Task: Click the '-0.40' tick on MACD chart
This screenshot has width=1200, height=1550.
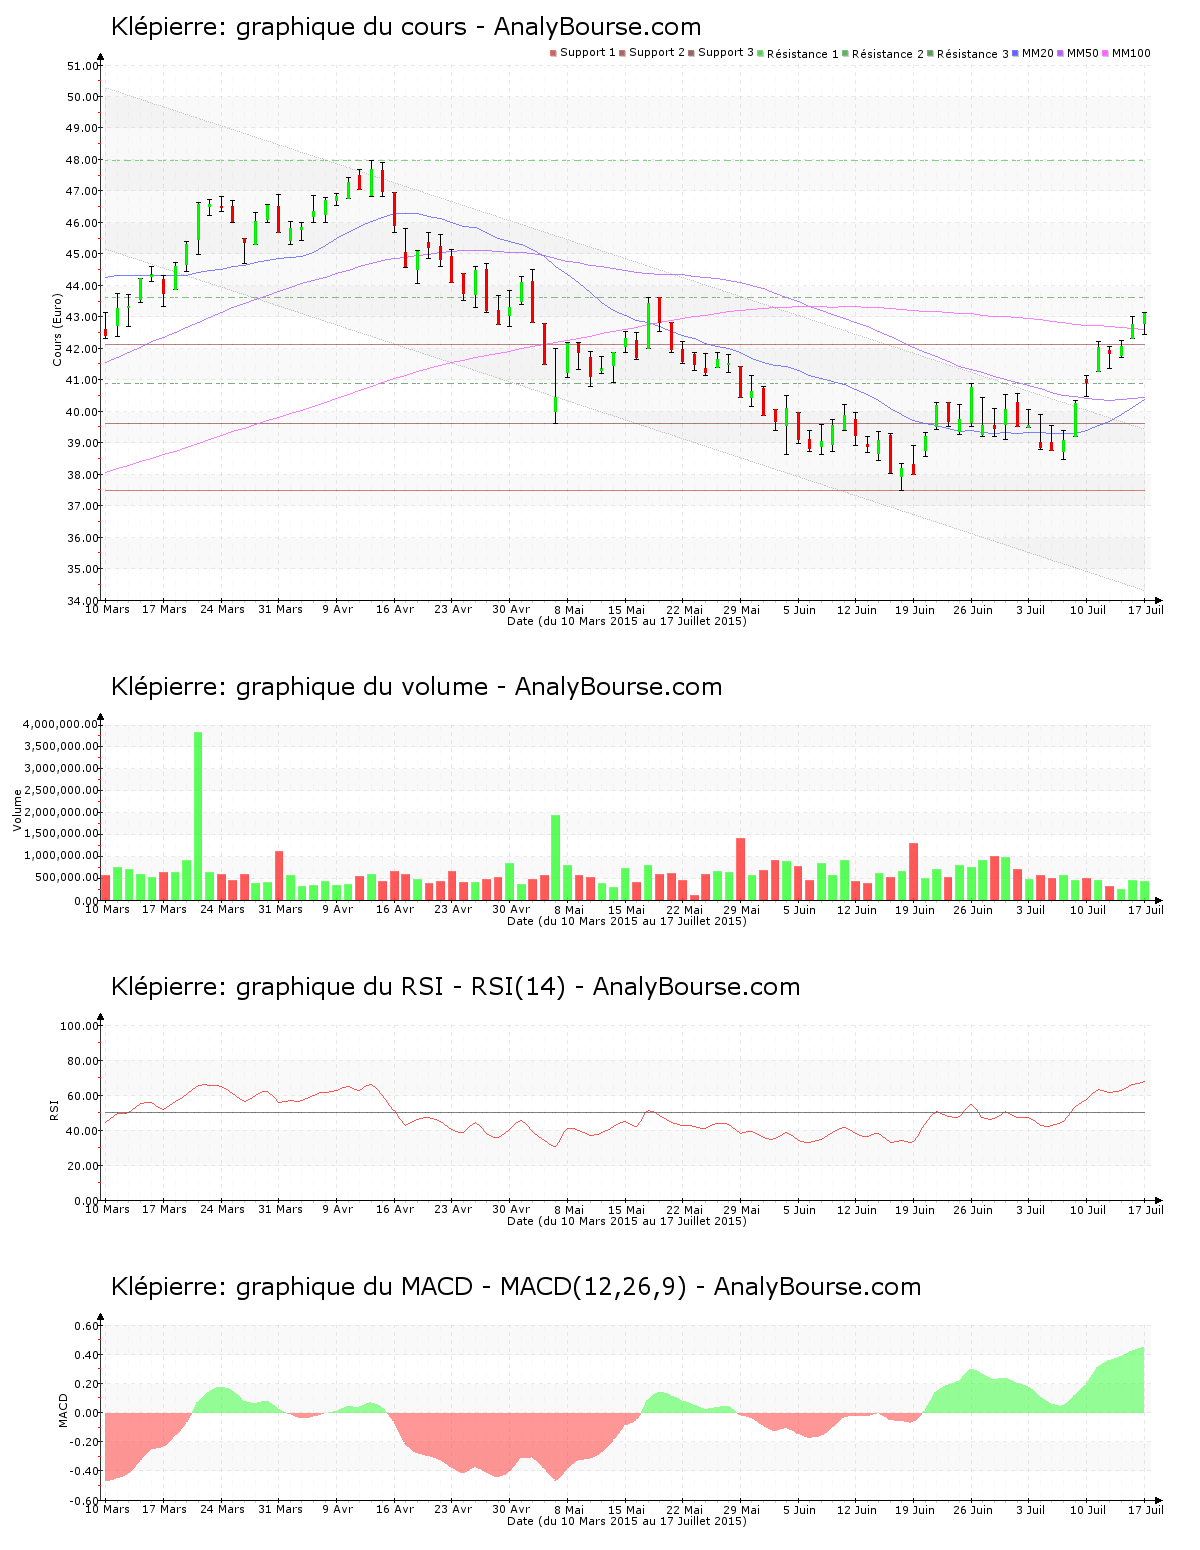Action: [84, 1471]
